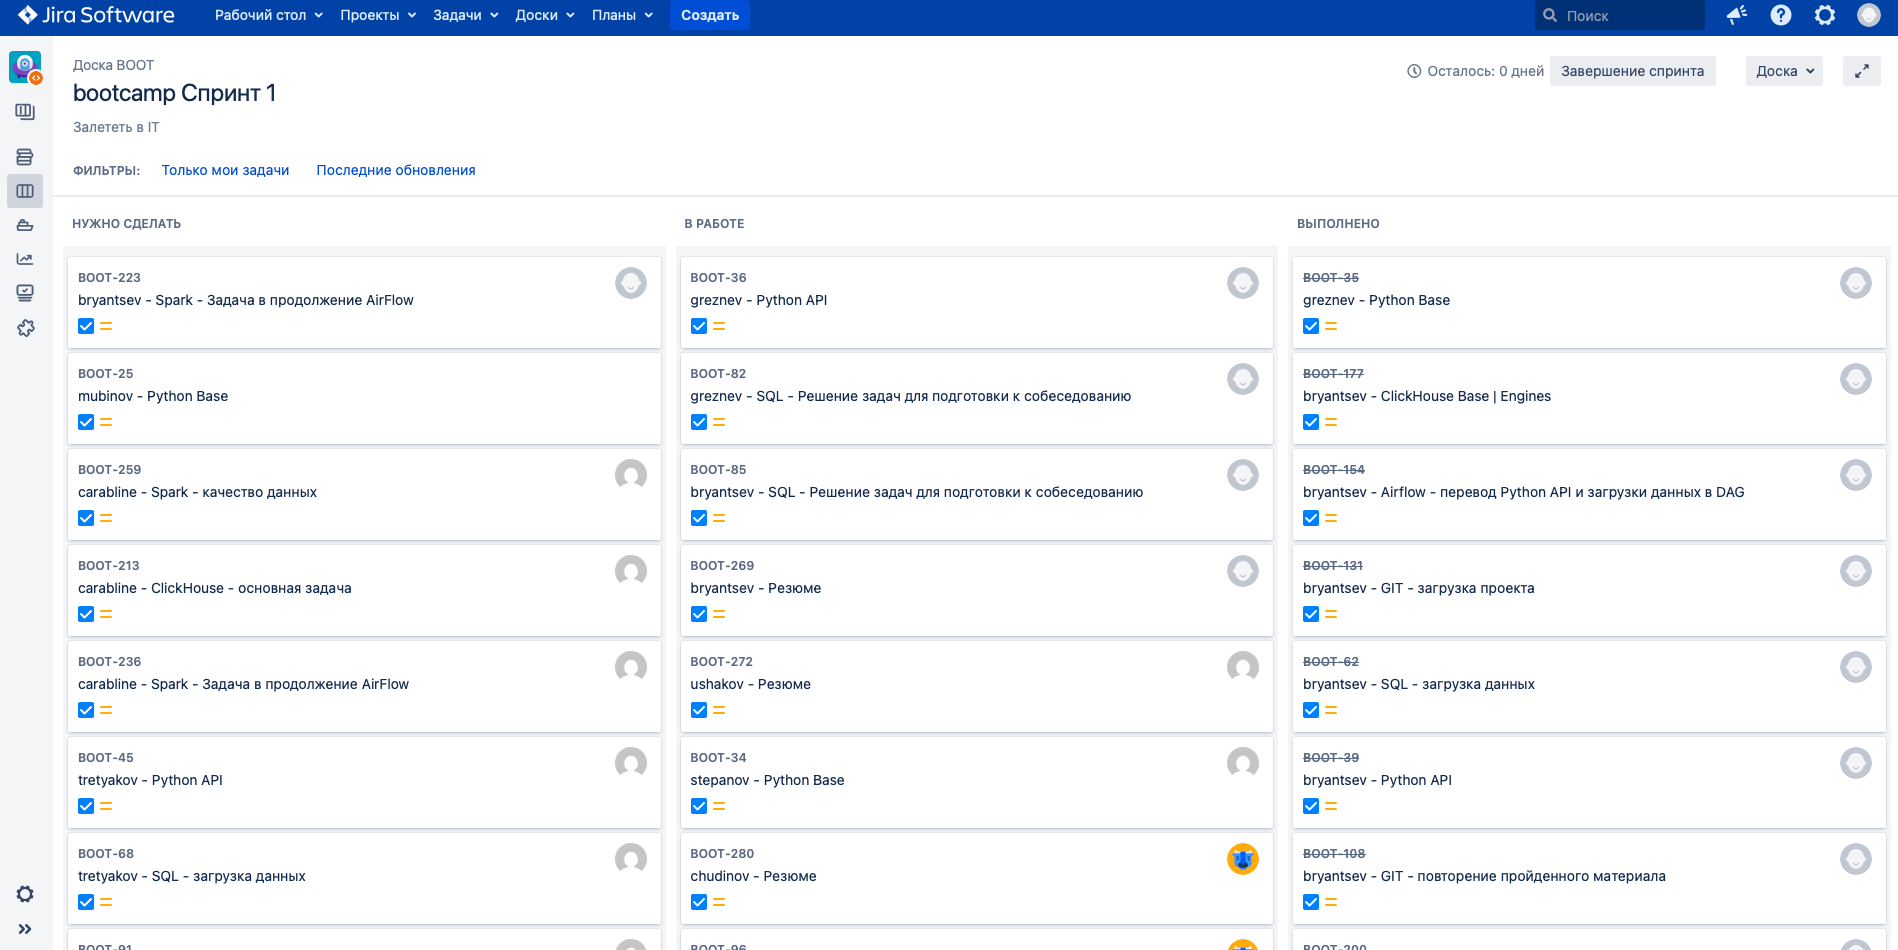Viewport: 1898px width, 950px height.
Task: Click the task type checkbox on BOOT-213
Action: click(86, 614)
